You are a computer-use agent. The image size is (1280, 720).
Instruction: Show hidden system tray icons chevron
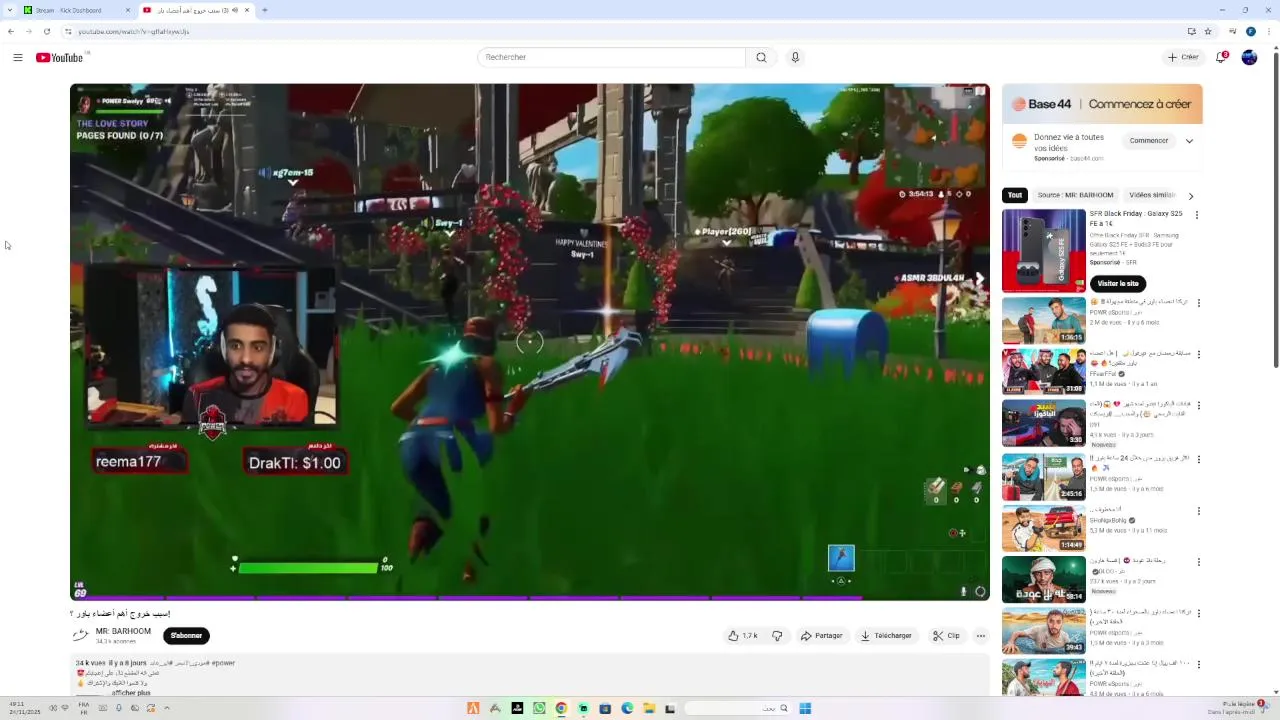[167, 708]
